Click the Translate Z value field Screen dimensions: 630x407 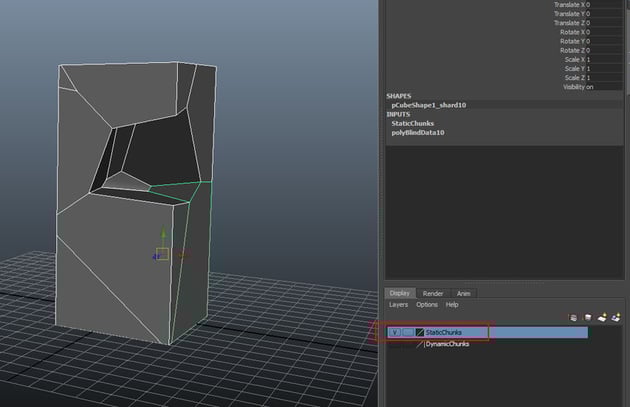(x=604, y=23)
